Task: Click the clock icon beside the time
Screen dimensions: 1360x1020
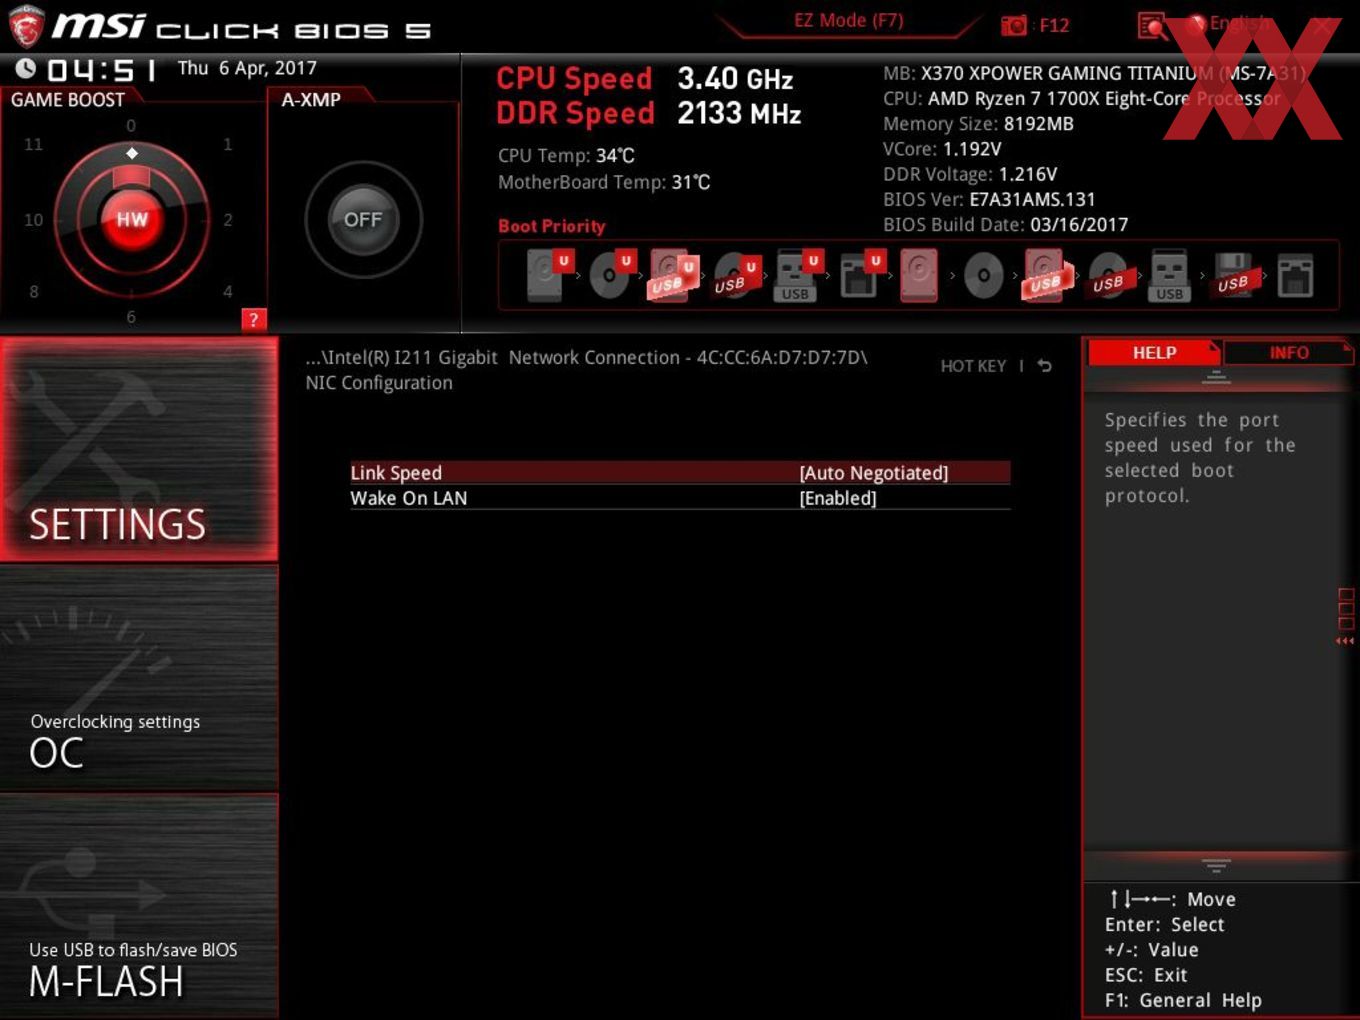Action: pyautogui.click(x=25, y=68)
